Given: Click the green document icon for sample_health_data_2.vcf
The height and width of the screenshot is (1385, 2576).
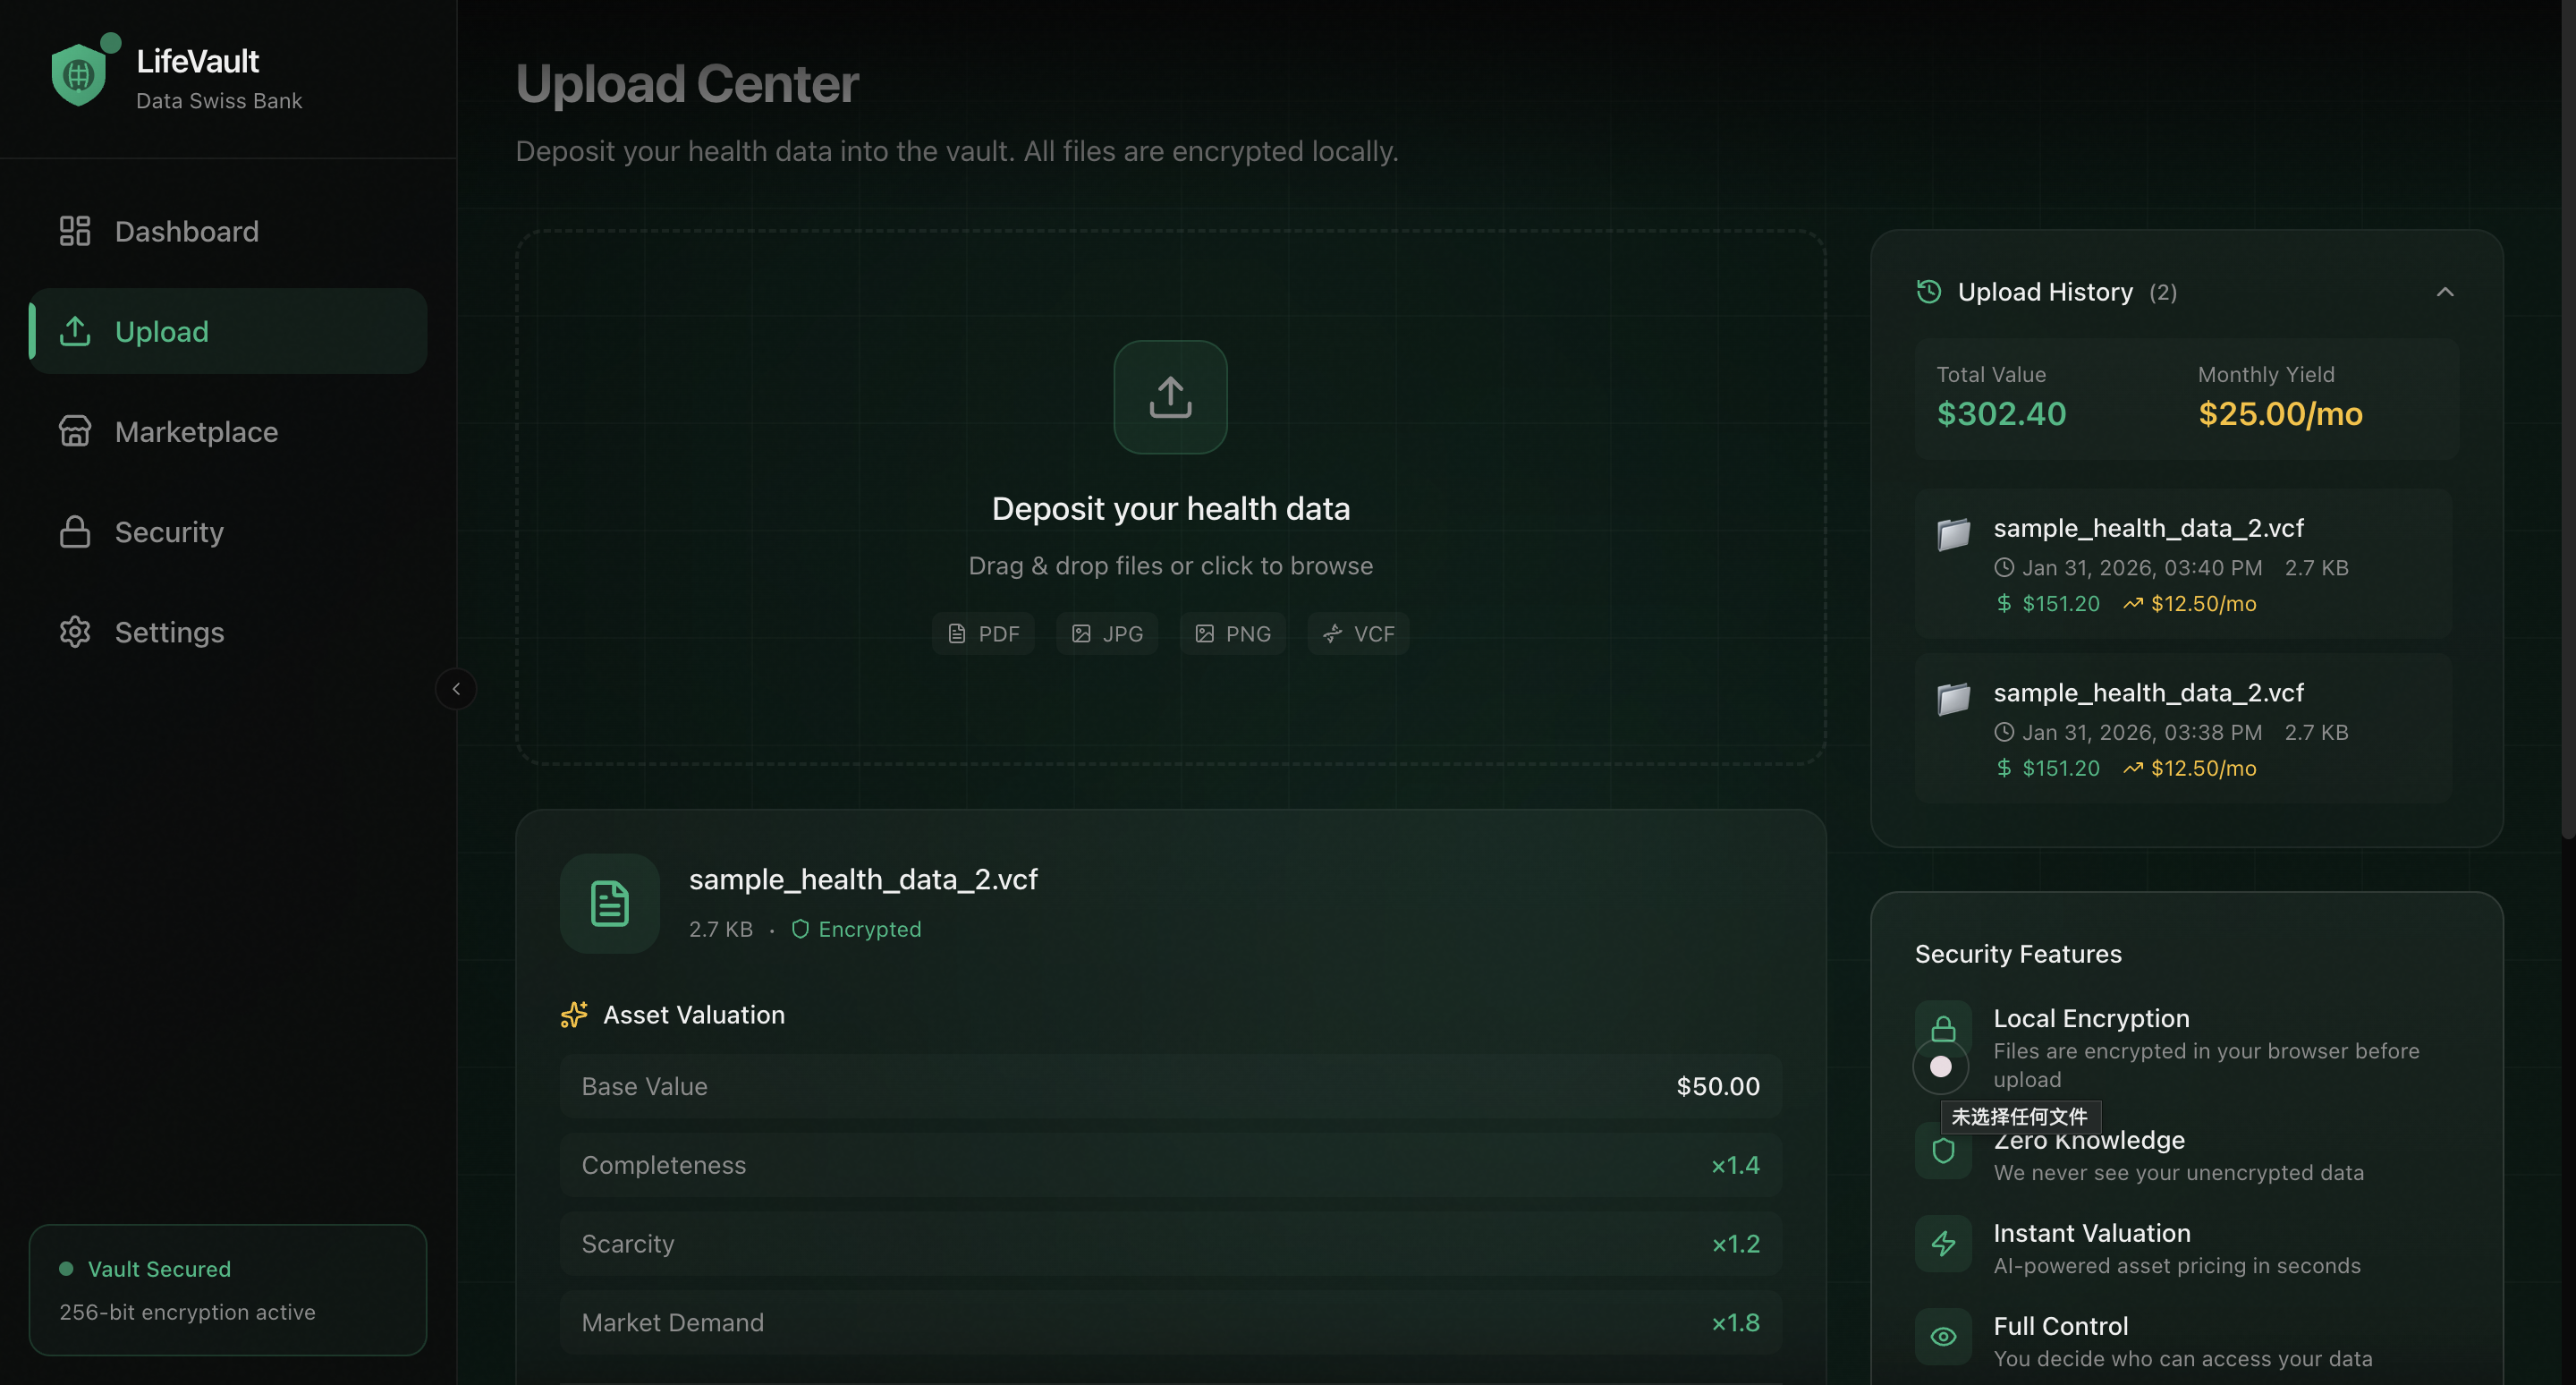Looking at the screenshot, I should [609, 903].
